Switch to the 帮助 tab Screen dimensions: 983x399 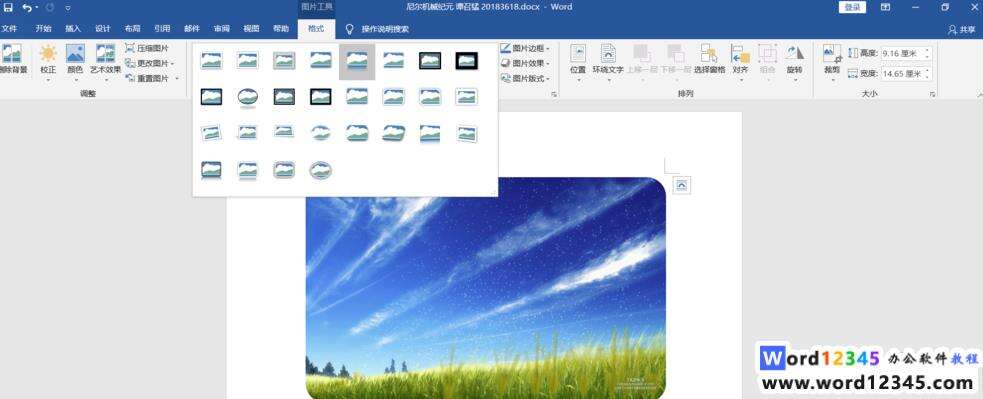point(281,29)
